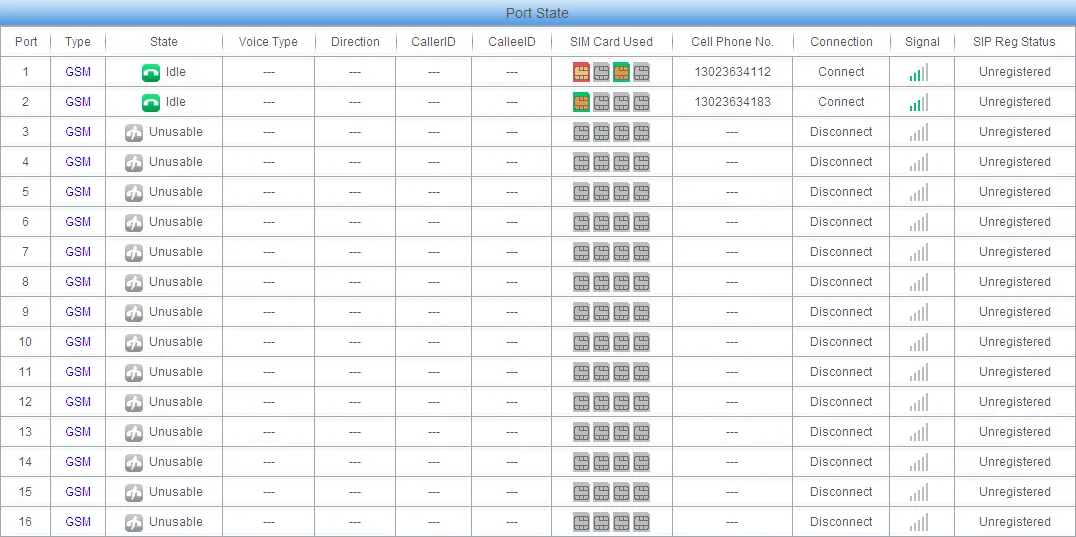Click the SIP Reg Status column header
This screenshot has height=537, width=1076.
(1014, 42)
